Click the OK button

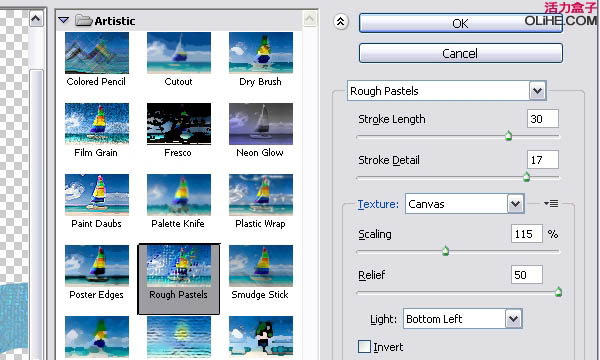tap(461, 23)
